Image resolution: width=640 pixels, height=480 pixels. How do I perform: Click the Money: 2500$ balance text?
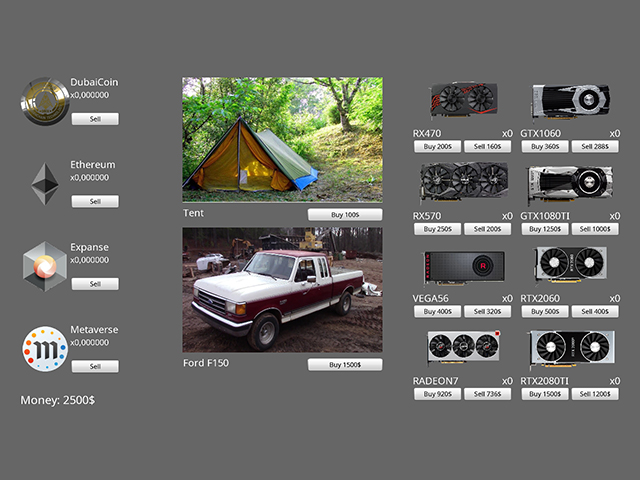58,400
